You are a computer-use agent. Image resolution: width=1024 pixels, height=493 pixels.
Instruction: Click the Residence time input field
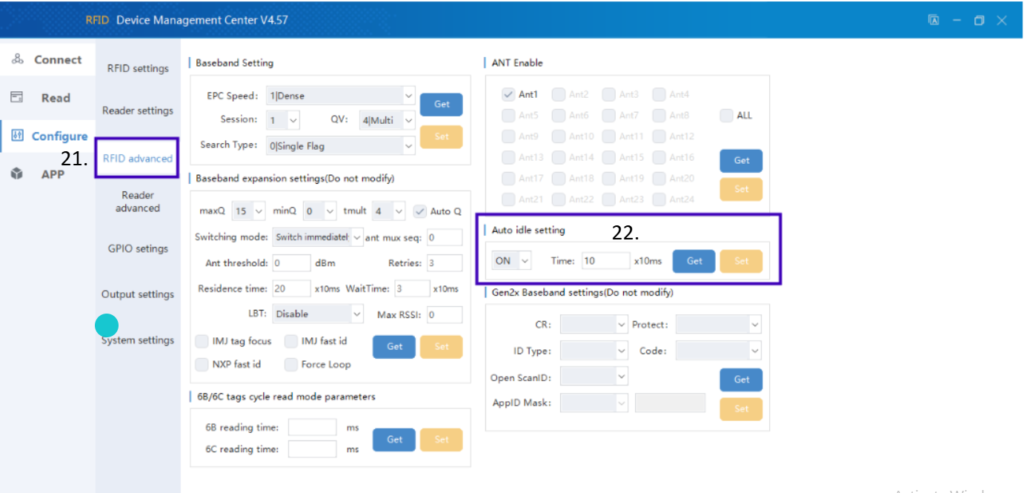[291, 289]
